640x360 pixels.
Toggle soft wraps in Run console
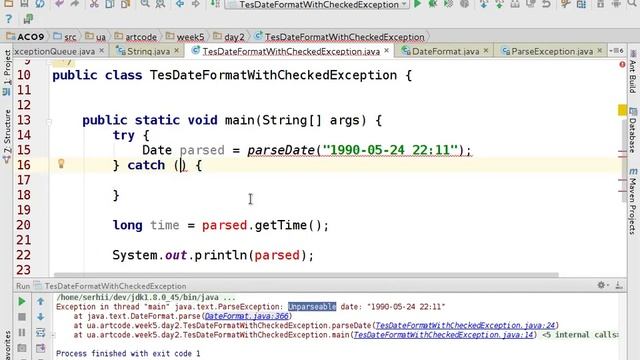40,332
